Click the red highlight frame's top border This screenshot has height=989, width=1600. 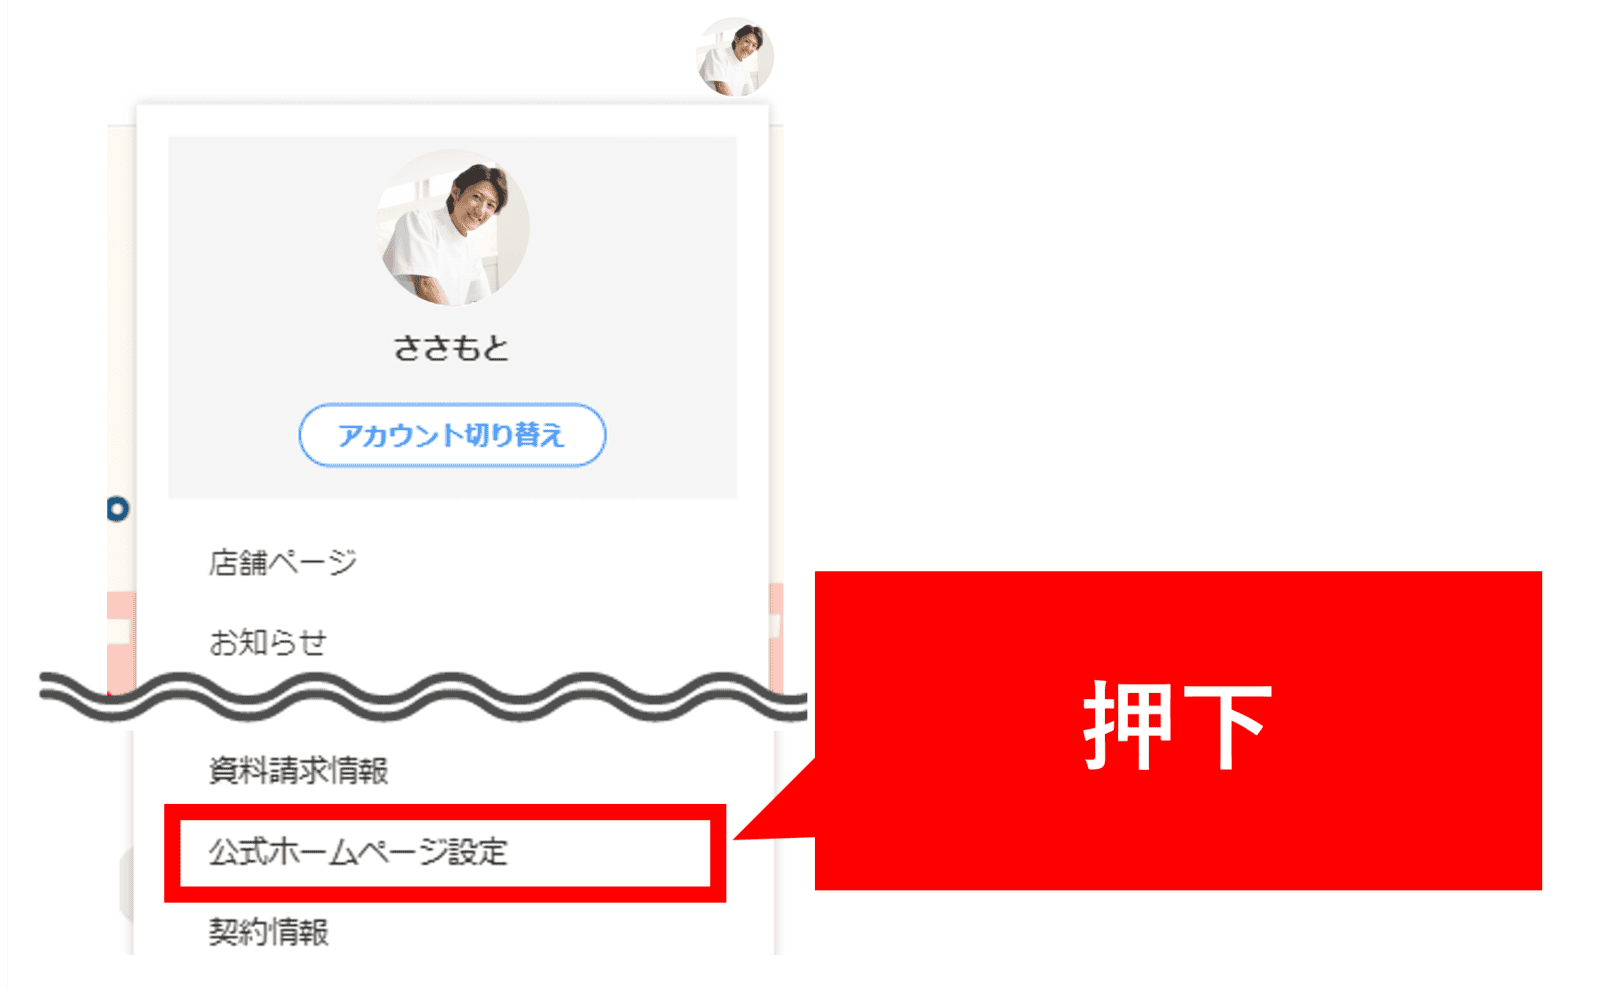(445, 811)
